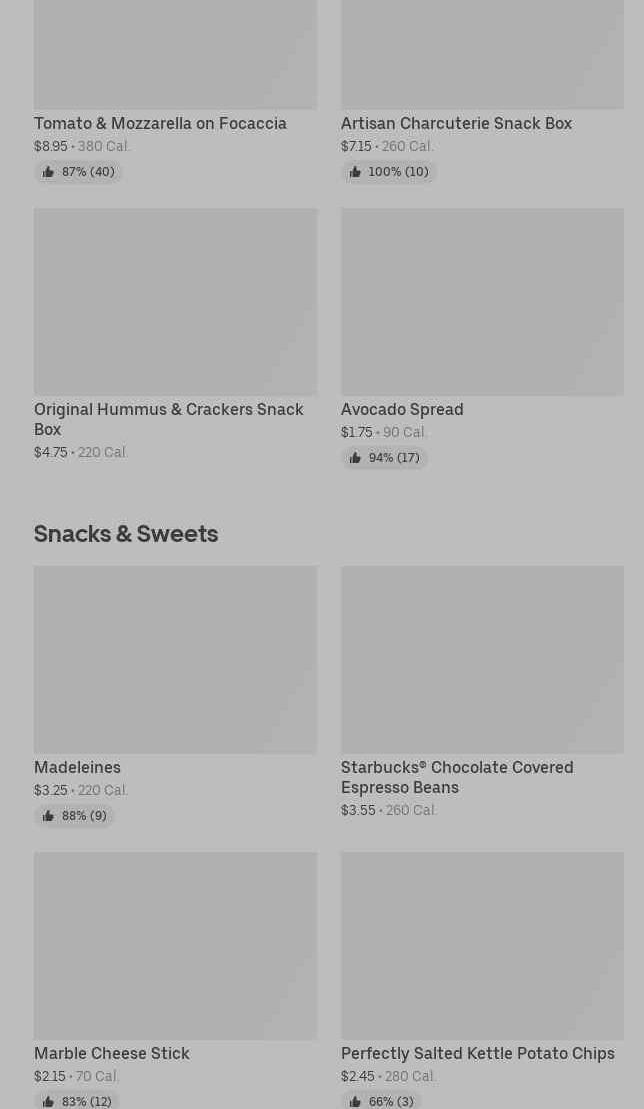Image resolution: width=644 pixels, height=1109 pixels.
Task: Click the Snacks & Sweets section heading
Action: point(126,533)
